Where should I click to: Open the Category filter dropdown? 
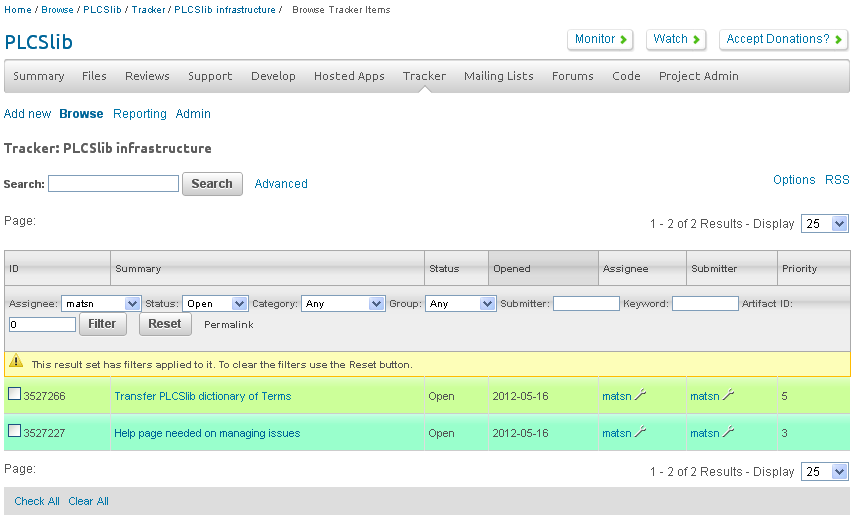pyautogui.click(x=343, y=303)
